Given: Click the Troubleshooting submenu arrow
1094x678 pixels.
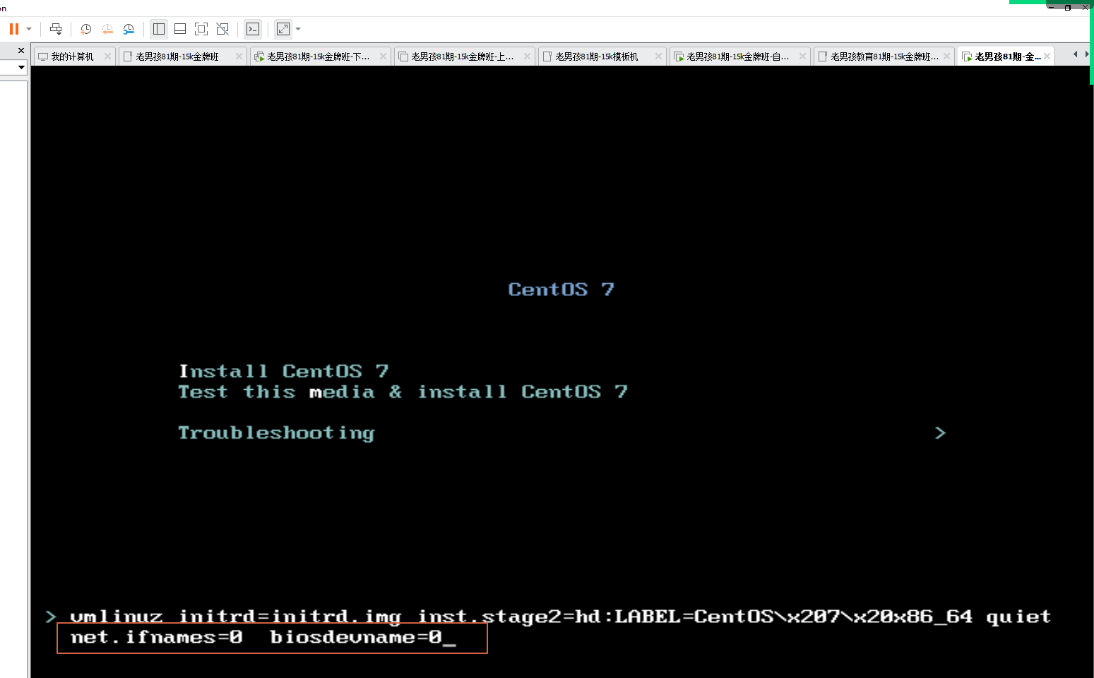Looking at the screenshot, I should click(x=940, y=433).
